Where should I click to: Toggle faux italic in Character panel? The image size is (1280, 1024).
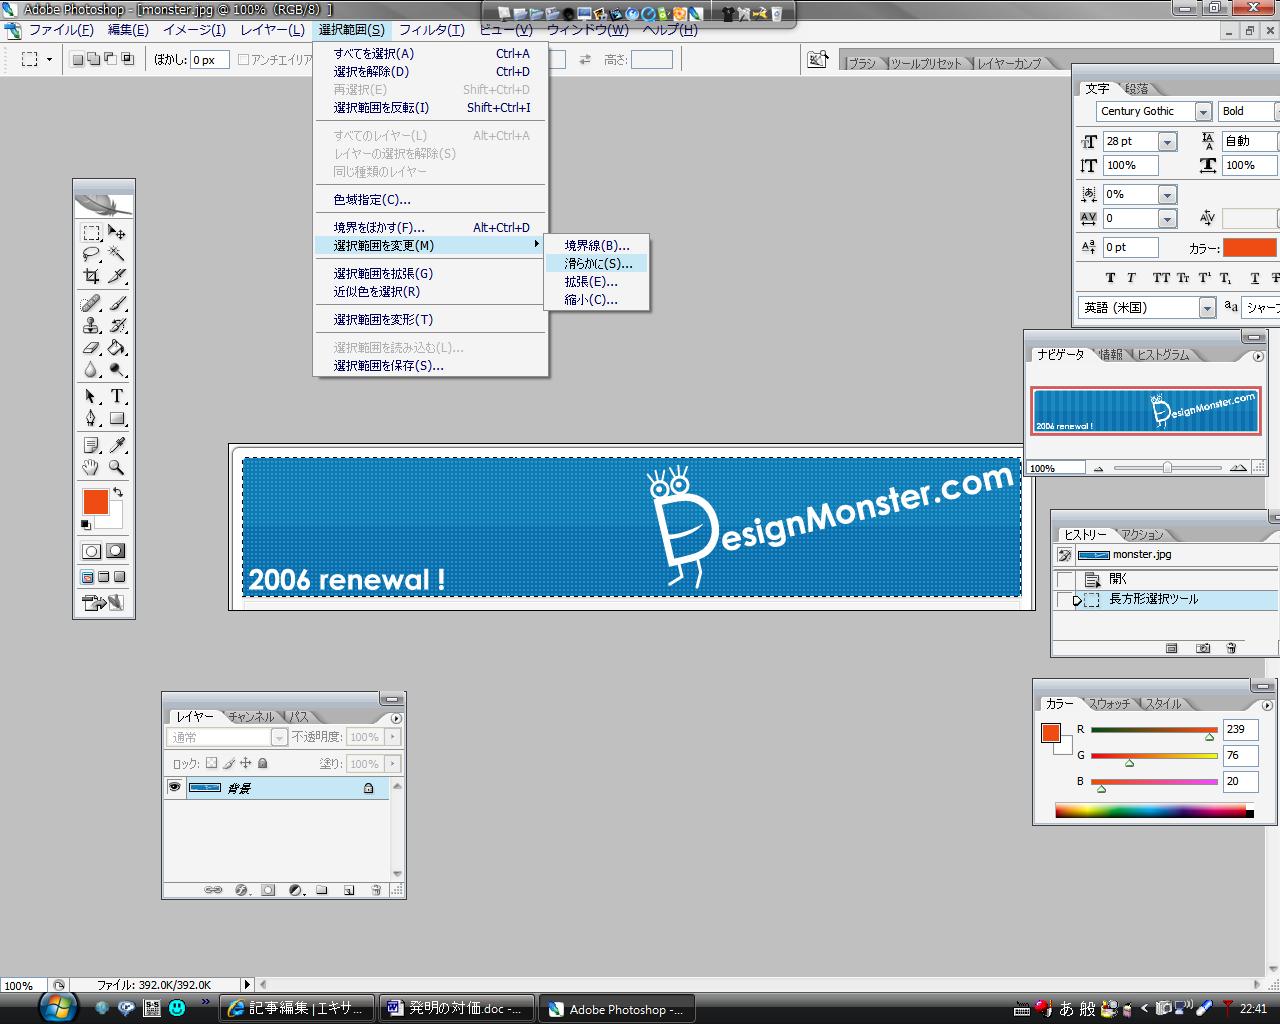[x=1131, y=277]
